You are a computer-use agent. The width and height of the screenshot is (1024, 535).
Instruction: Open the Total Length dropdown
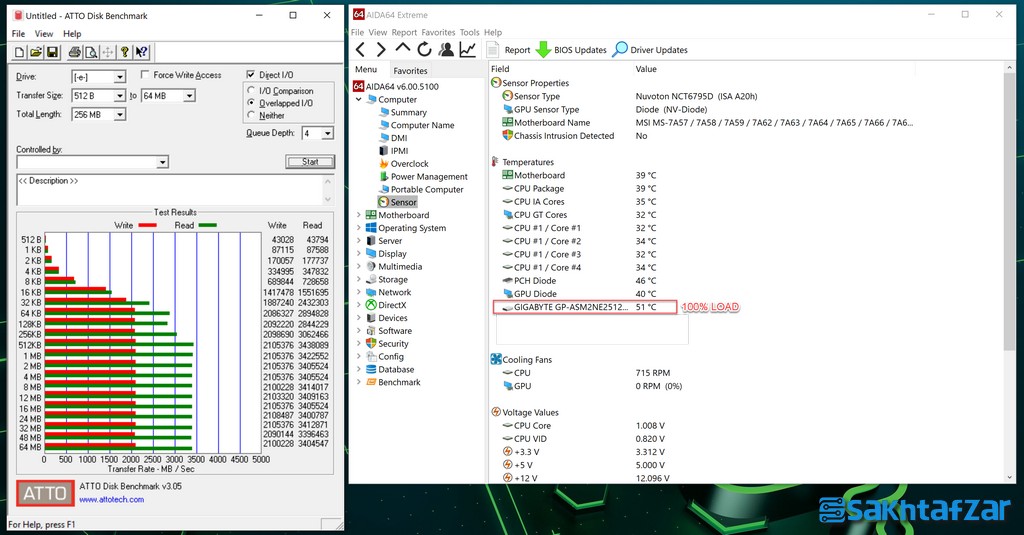[x=120, y=115]
